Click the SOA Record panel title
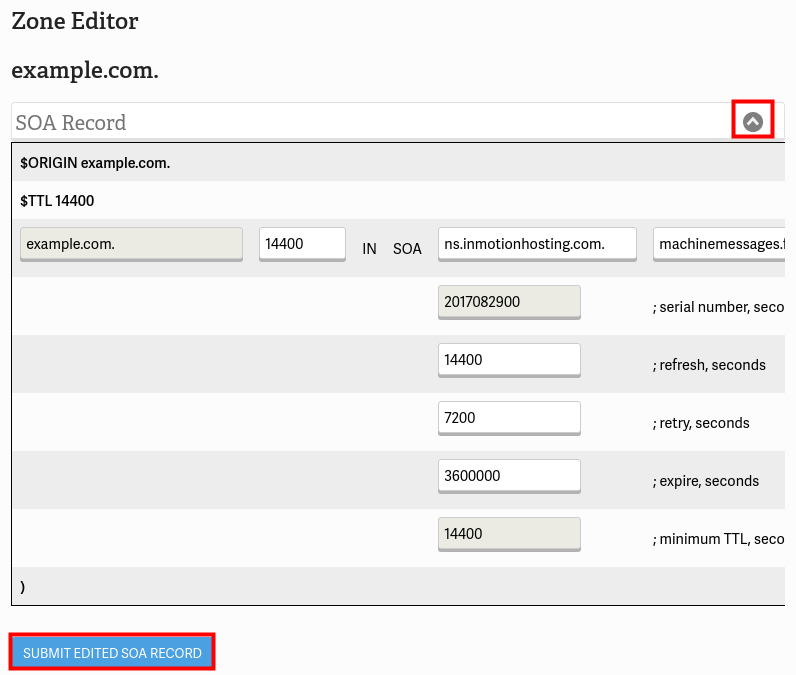796x675 pixels. click(x=71, y=123)
